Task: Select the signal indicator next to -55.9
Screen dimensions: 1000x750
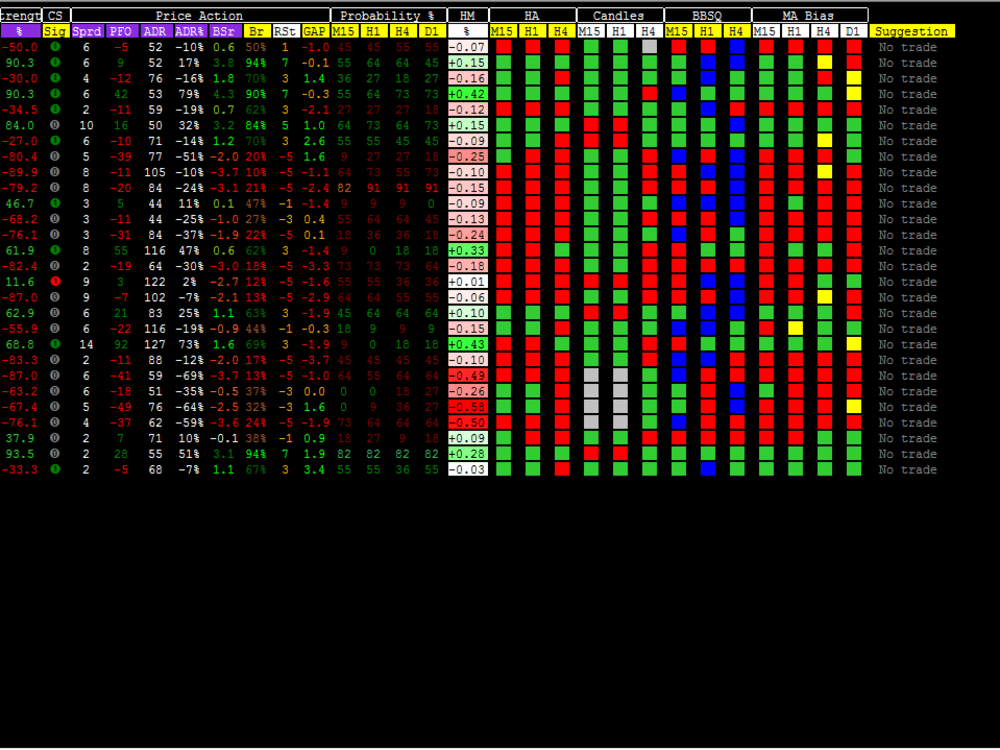Action: coord(55,328)
